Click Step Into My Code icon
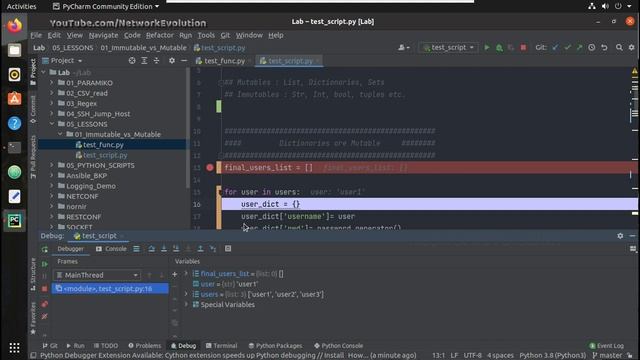 (x=176, y=249)
